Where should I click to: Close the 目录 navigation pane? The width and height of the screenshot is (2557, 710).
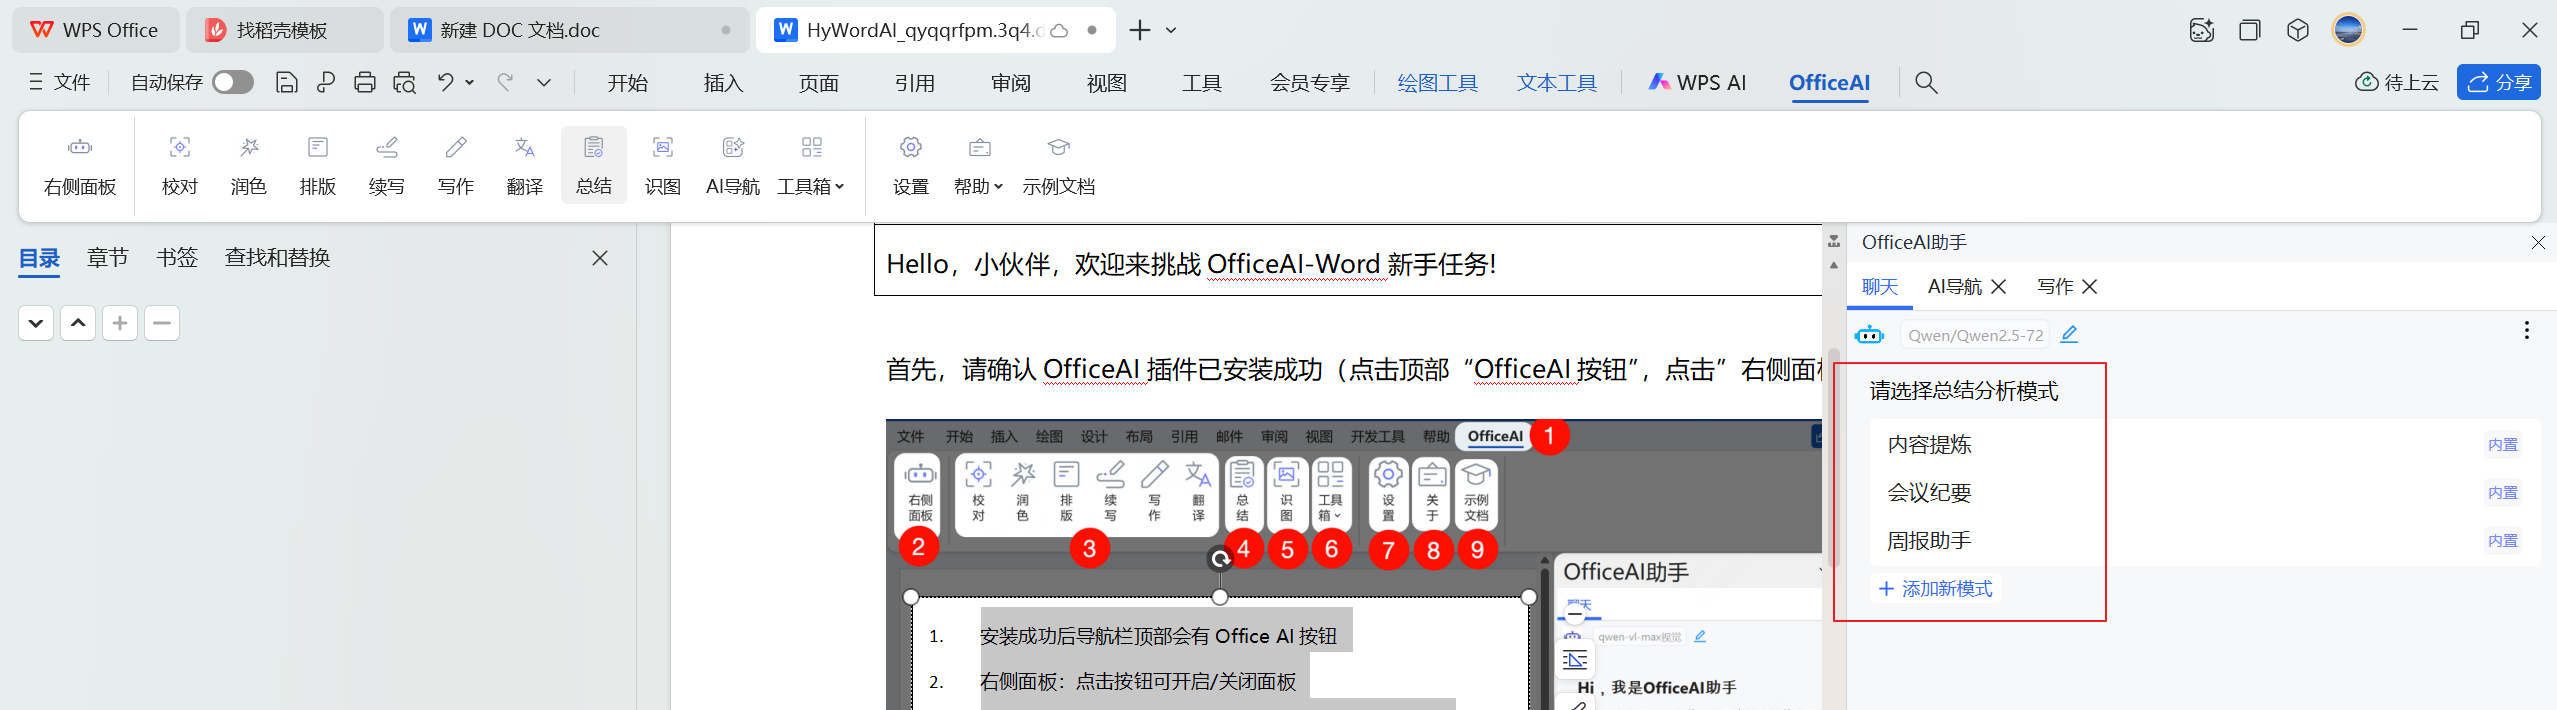pos(600,258)
